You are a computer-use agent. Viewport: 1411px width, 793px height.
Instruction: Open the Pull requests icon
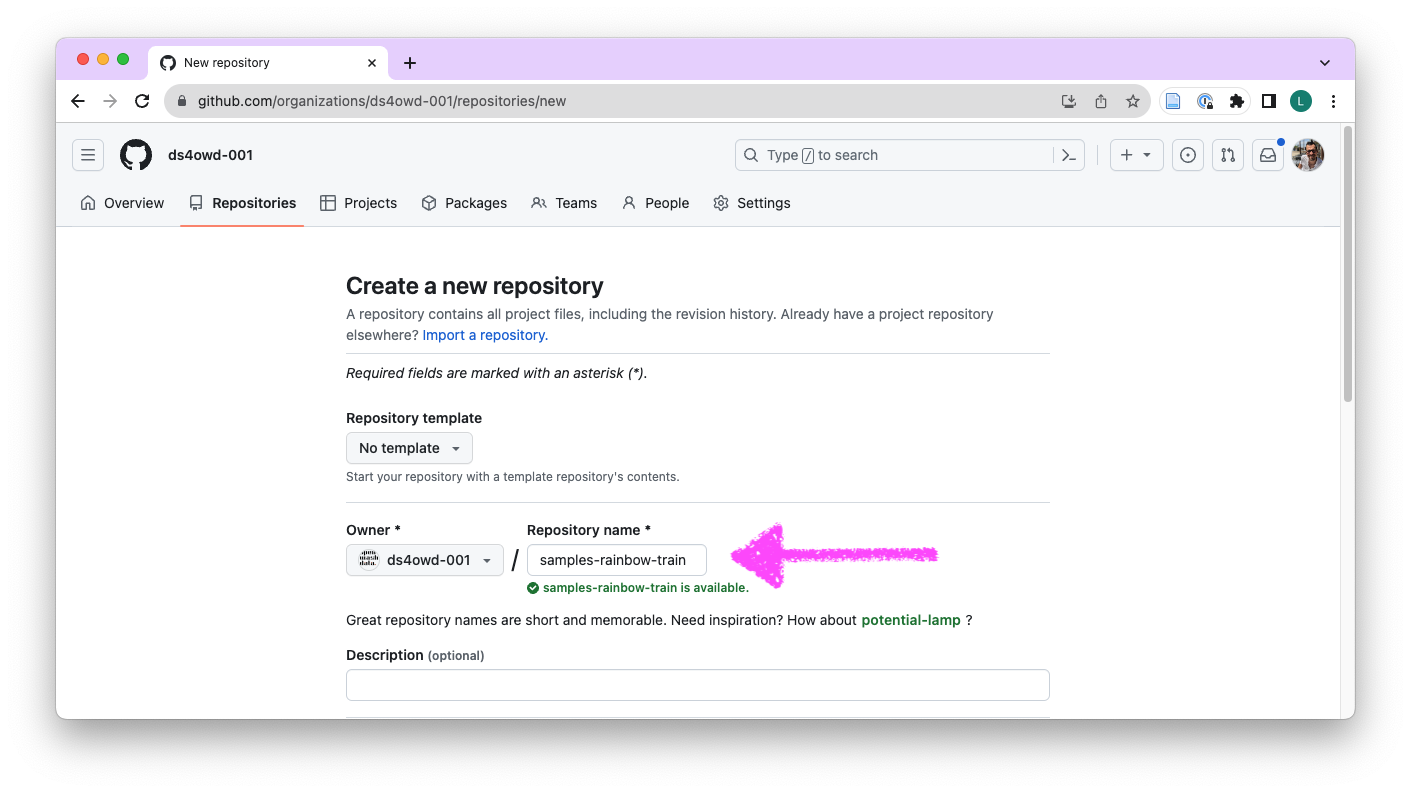pos(1228,155)
